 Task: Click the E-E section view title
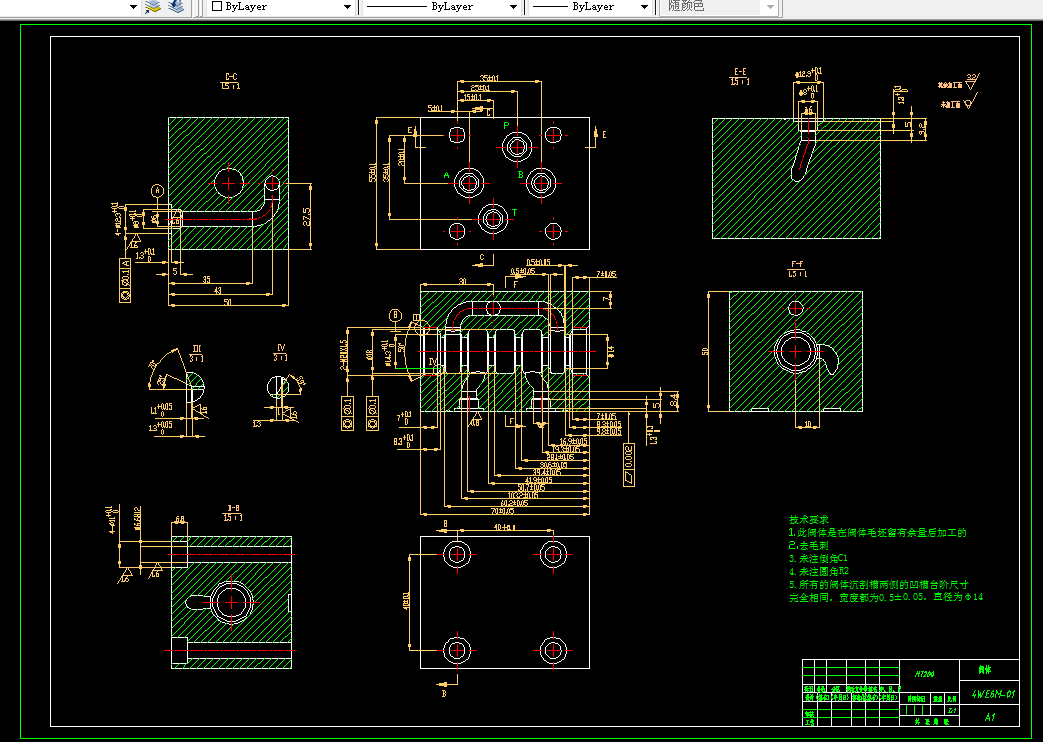(x=740, y=77)
